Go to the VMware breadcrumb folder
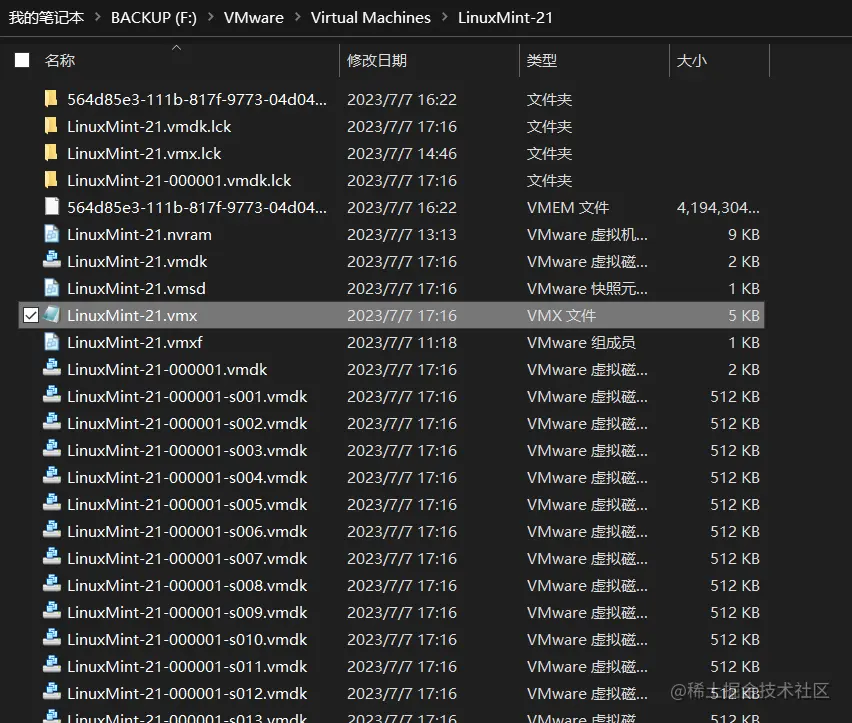The image size is (852, 723). (254, 17)
